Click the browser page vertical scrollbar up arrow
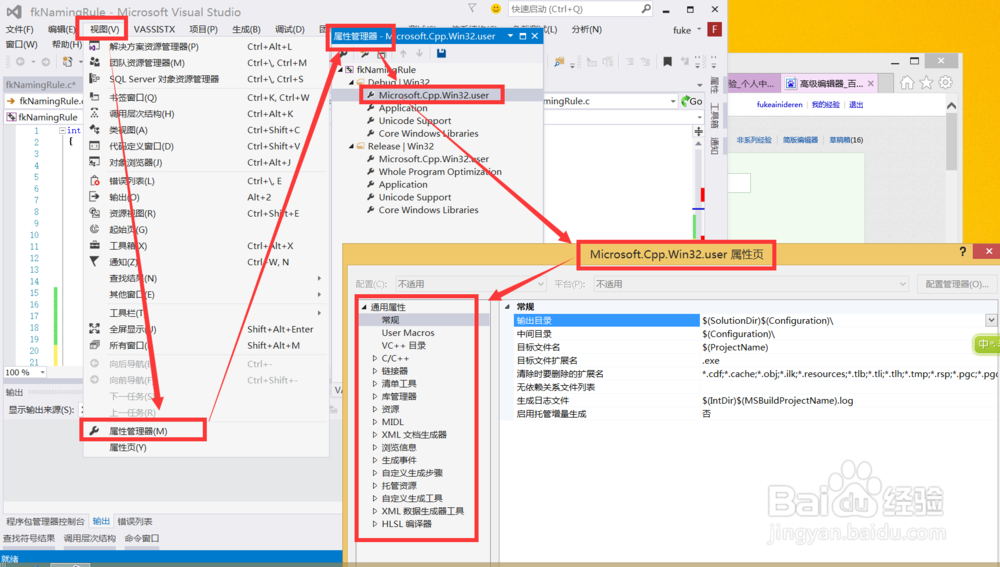 click(952, 106)
